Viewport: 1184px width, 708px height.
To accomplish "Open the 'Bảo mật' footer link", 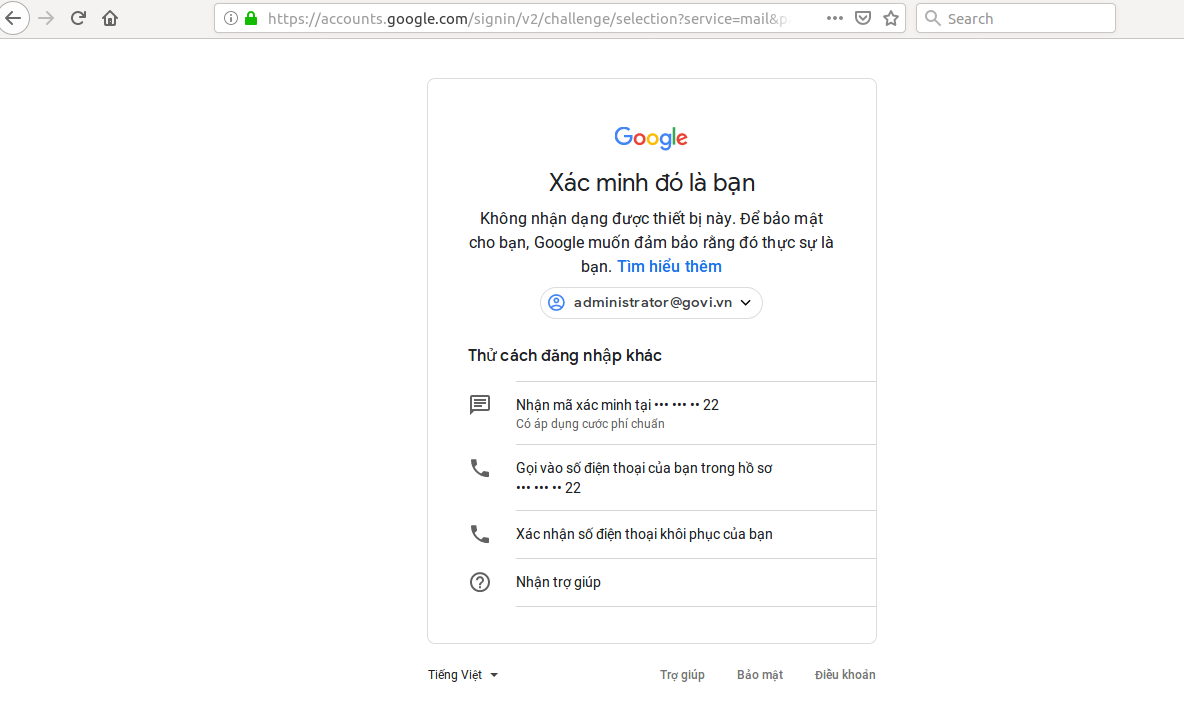I will click(760, 675).
